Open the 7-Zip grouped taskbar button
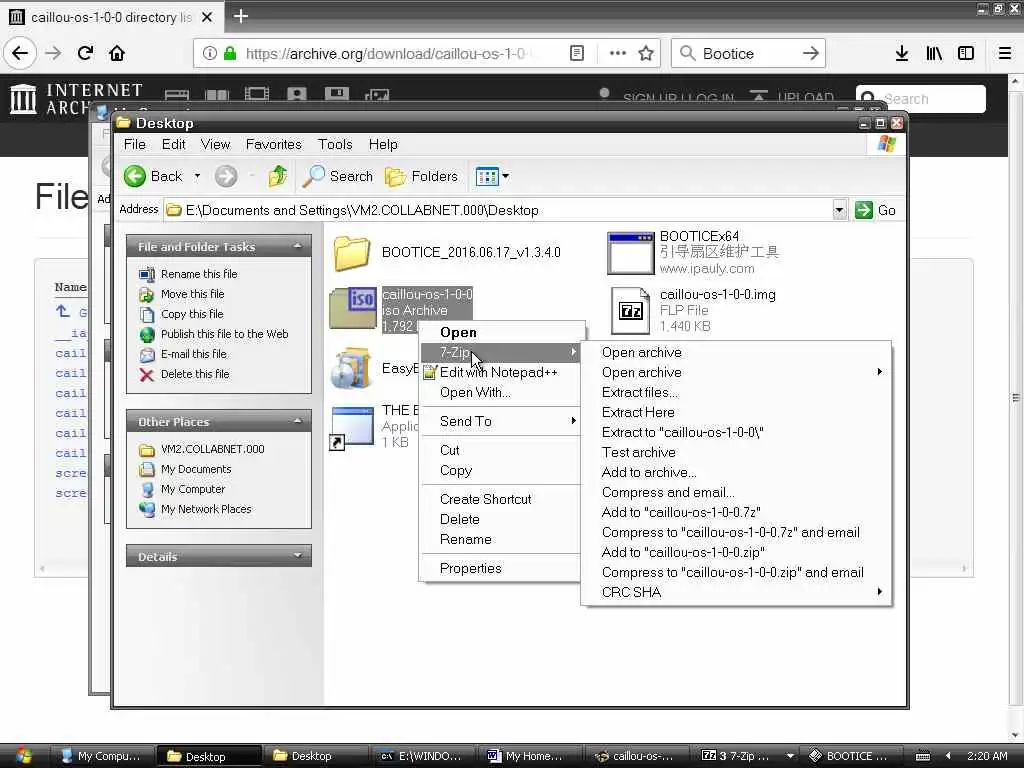Viewport: 1024px width, 768px height. coord(746,756)
